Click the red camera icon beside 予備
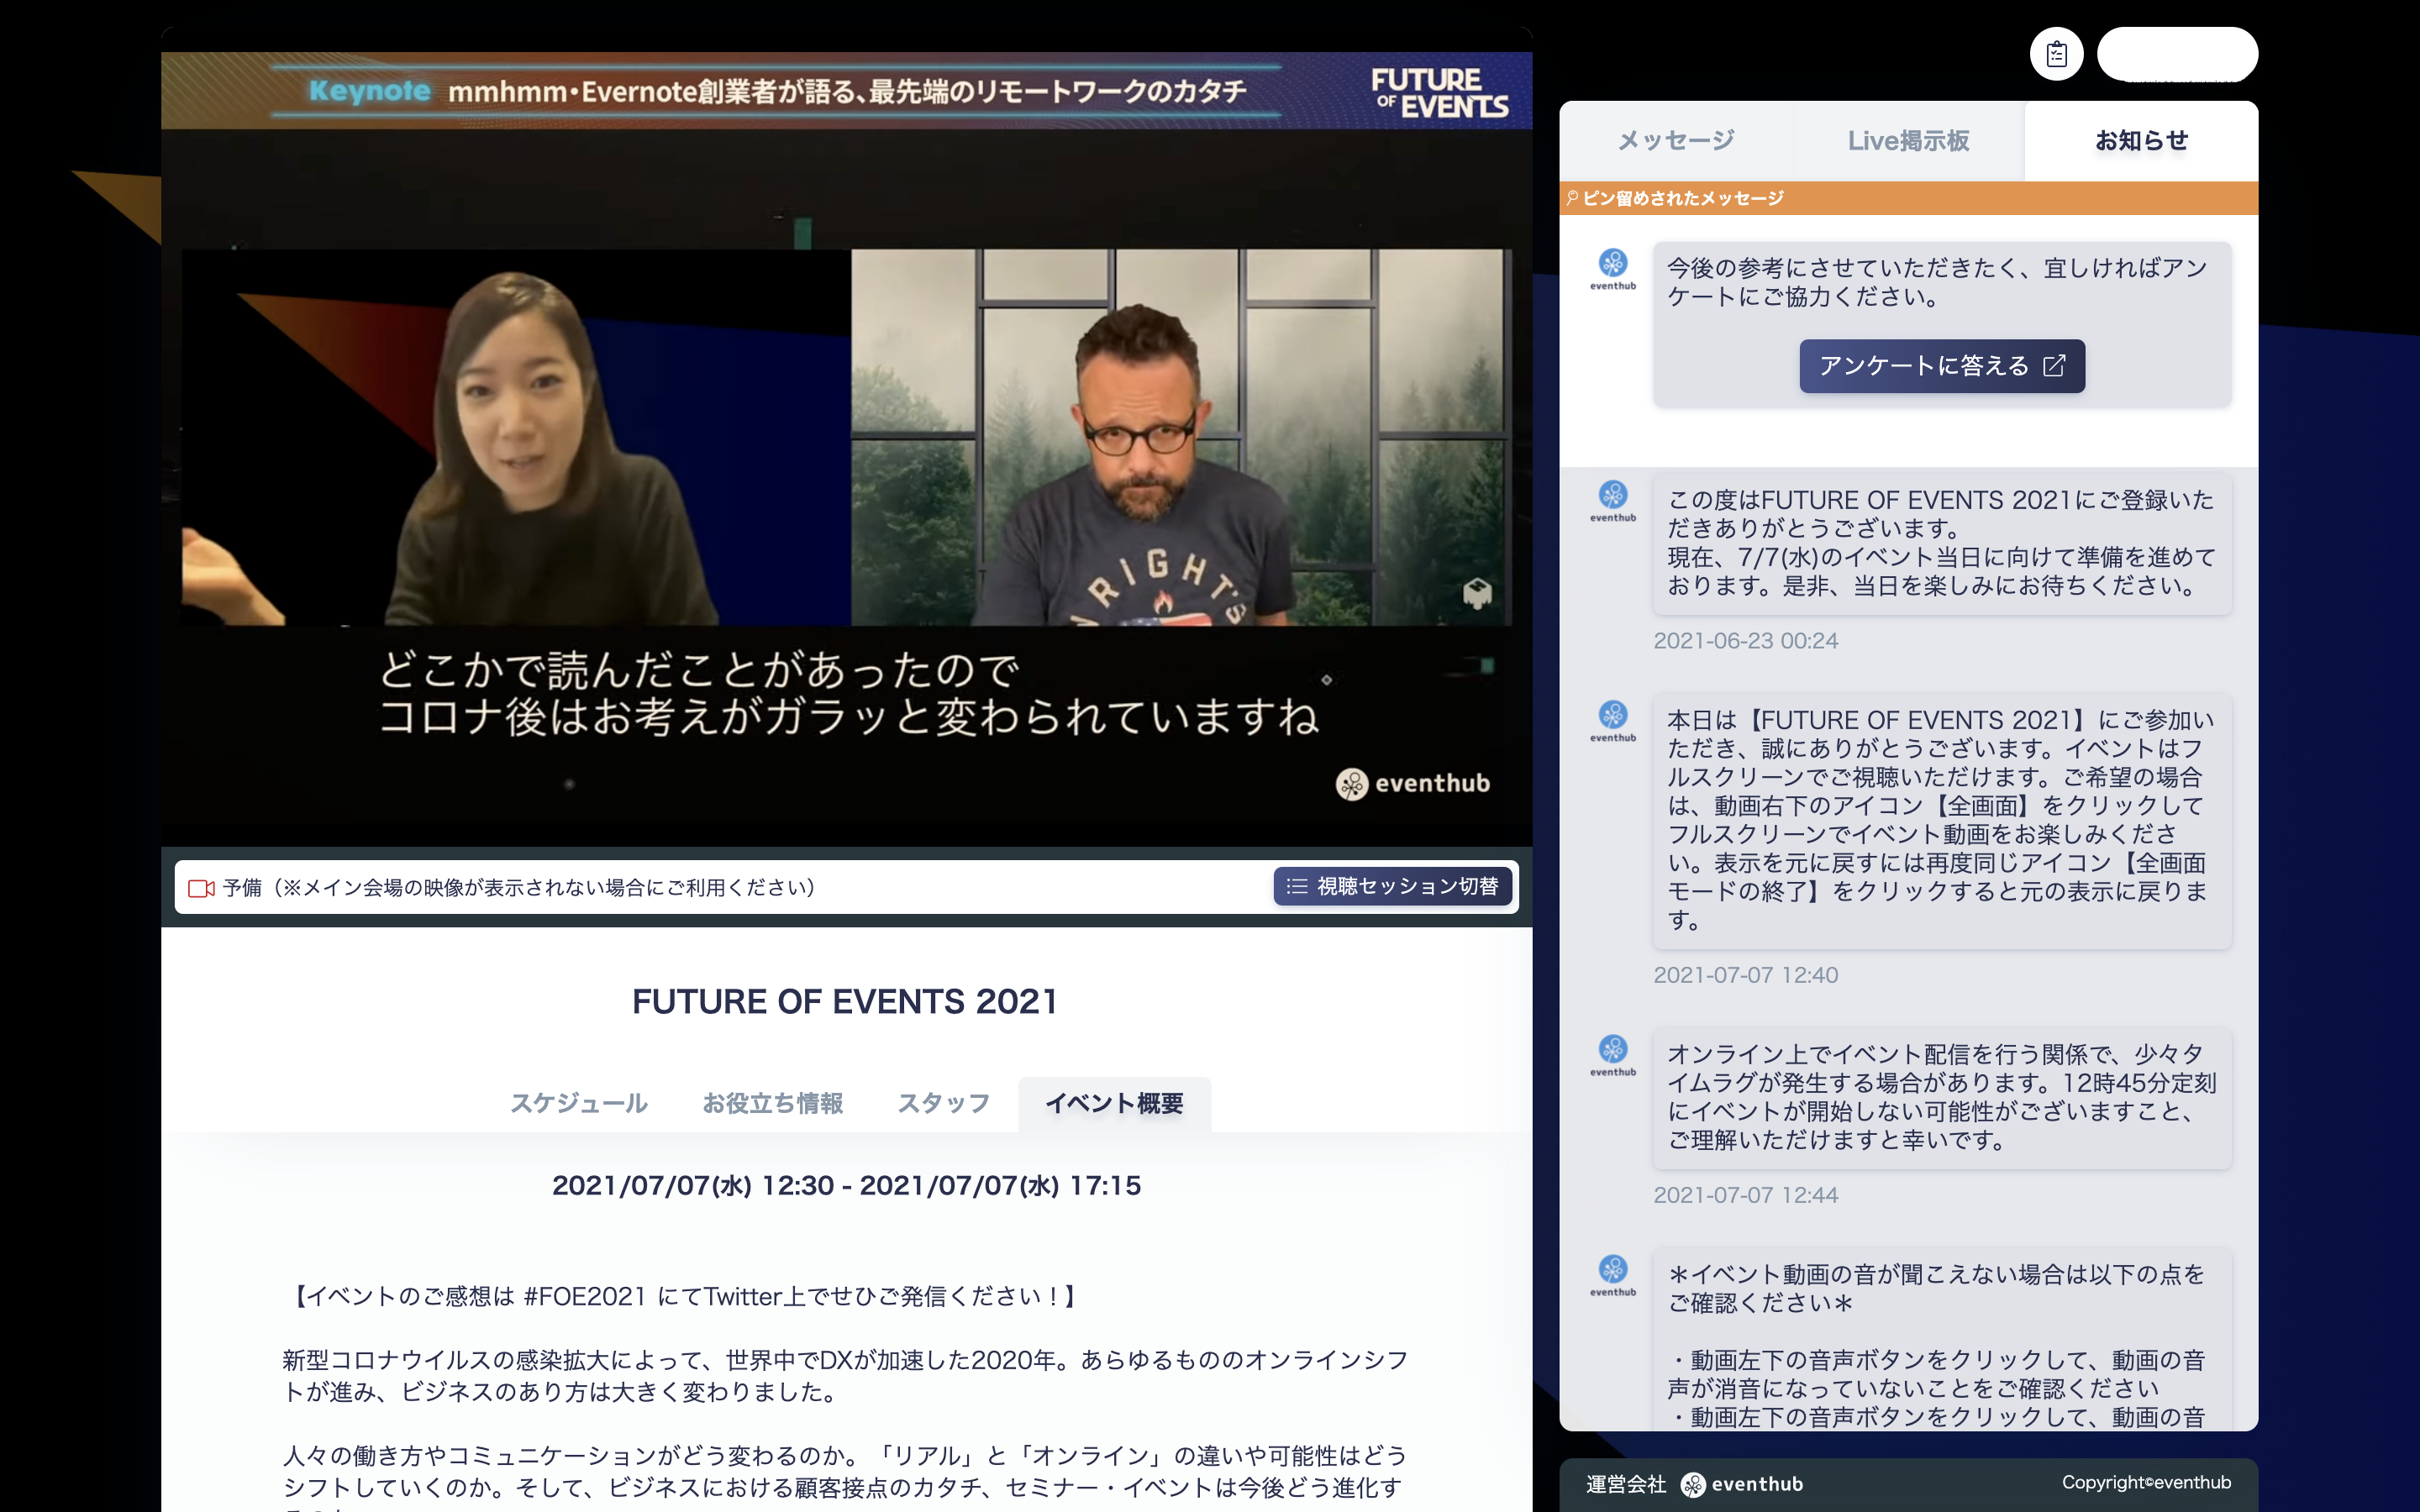 coord(201,888)
